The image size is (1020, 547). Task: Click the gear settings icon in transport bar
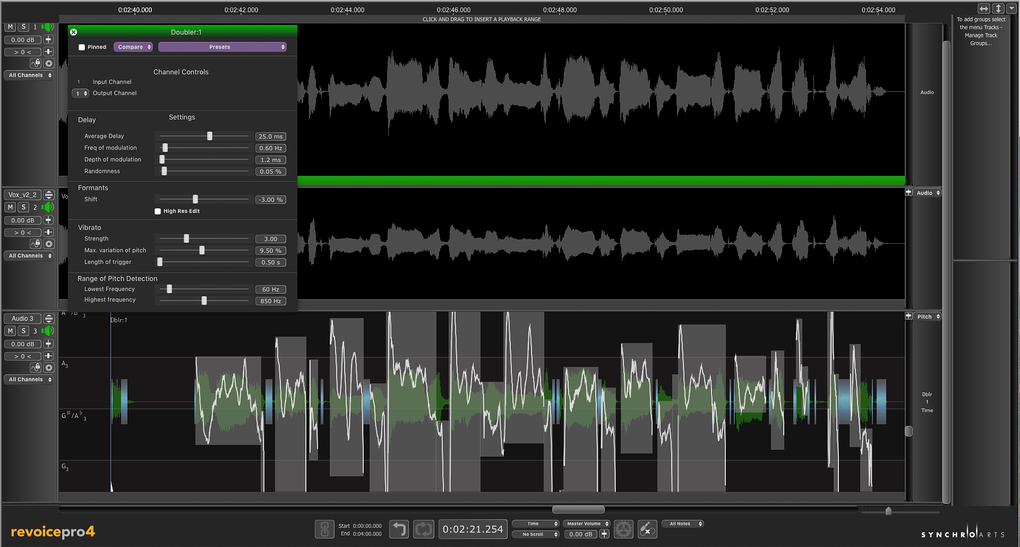pyautogui.click(x=624, y=529)
